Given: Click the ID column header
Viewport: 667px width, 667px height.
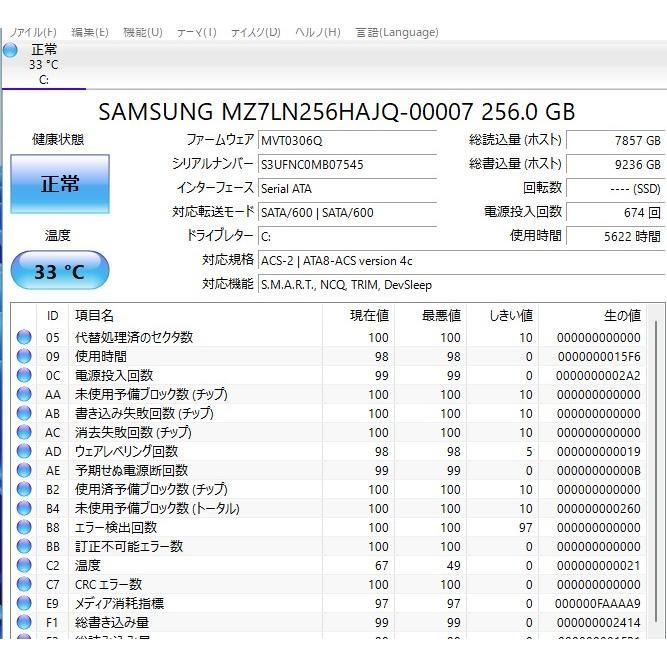Looking at the screenshot, I should tap(52, 316).
